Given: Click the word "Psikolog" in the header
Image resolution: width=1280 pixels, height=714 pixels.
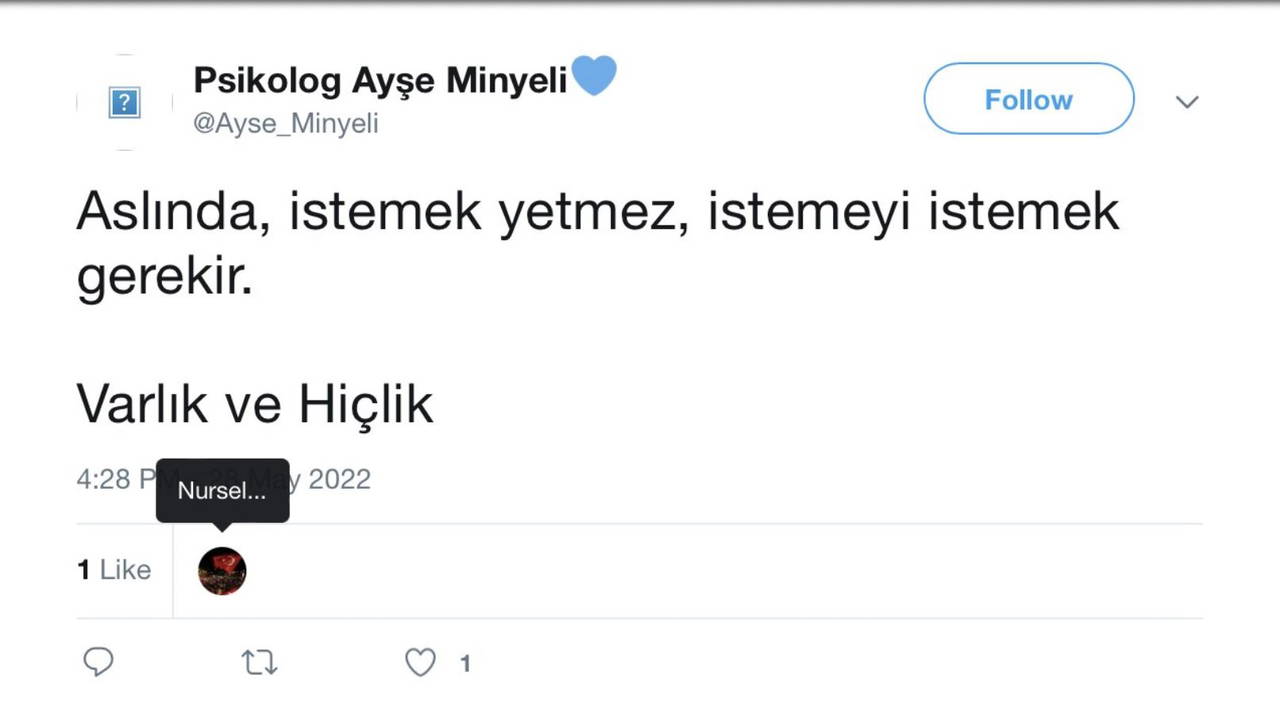Looking at the screenshot, I should (x=268, y=80).
